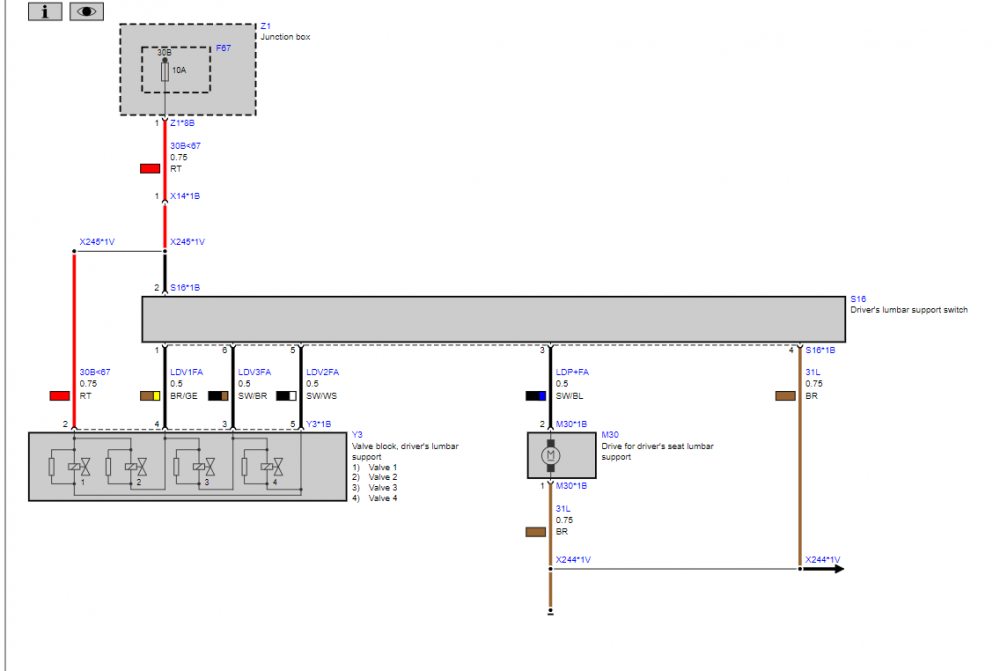Select the LDP+FA wire signal label
1000x671 pixels.
click(x=572, y=372)
